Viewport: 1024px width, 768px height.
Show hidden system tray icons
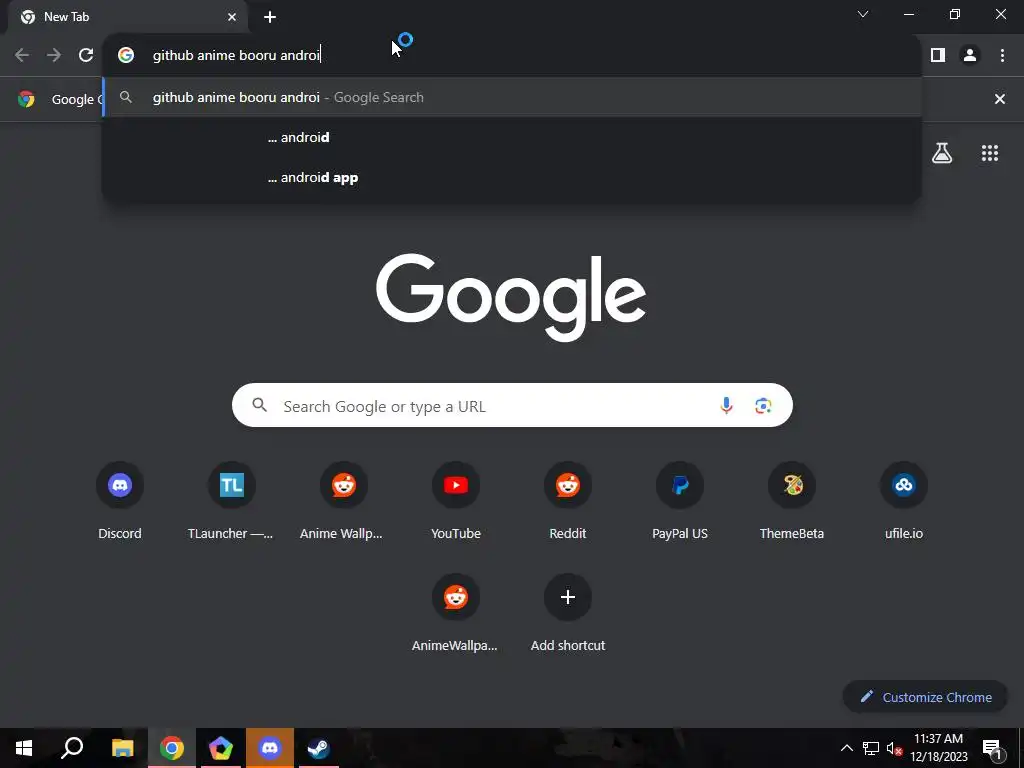[x=846, y=748]
